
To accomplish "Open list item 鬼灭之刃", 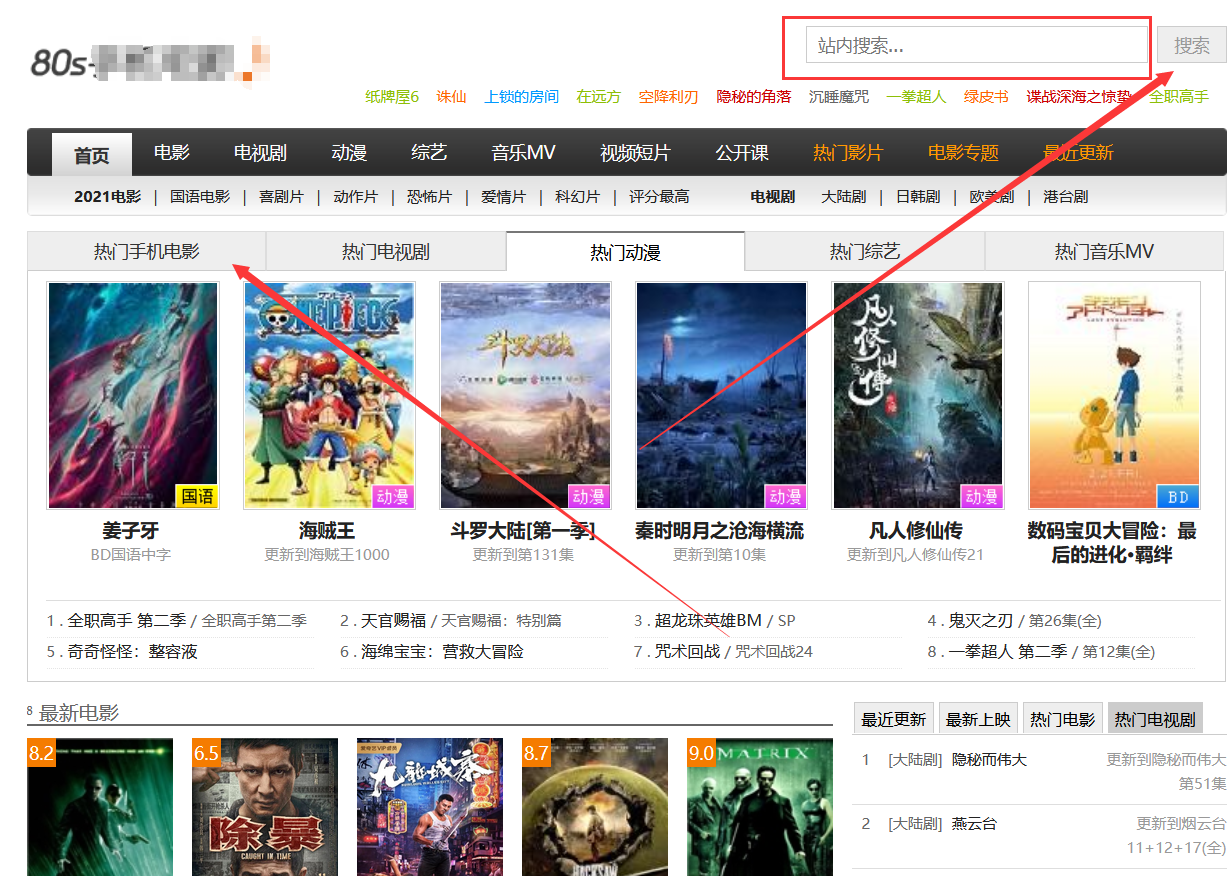I will 982,620.
